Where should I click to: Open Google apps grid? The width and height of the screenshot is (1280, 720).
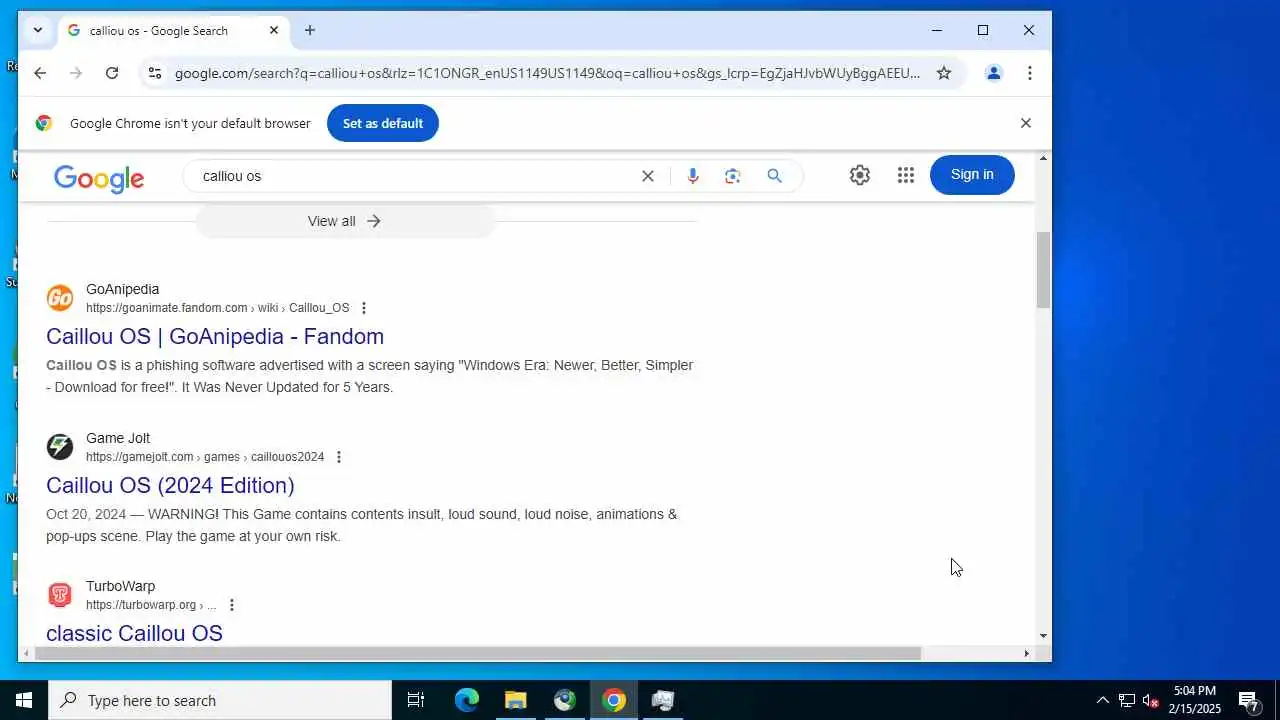click(906, 175)
